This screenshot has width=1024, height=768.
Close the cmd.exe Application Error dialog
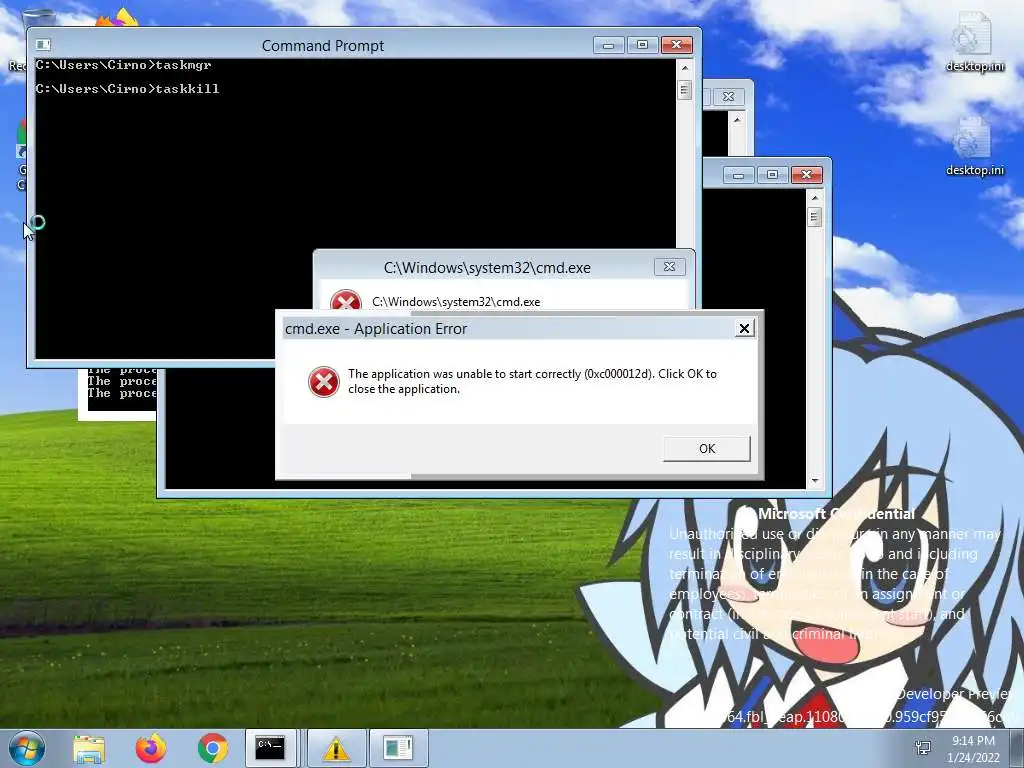(744, 328)
